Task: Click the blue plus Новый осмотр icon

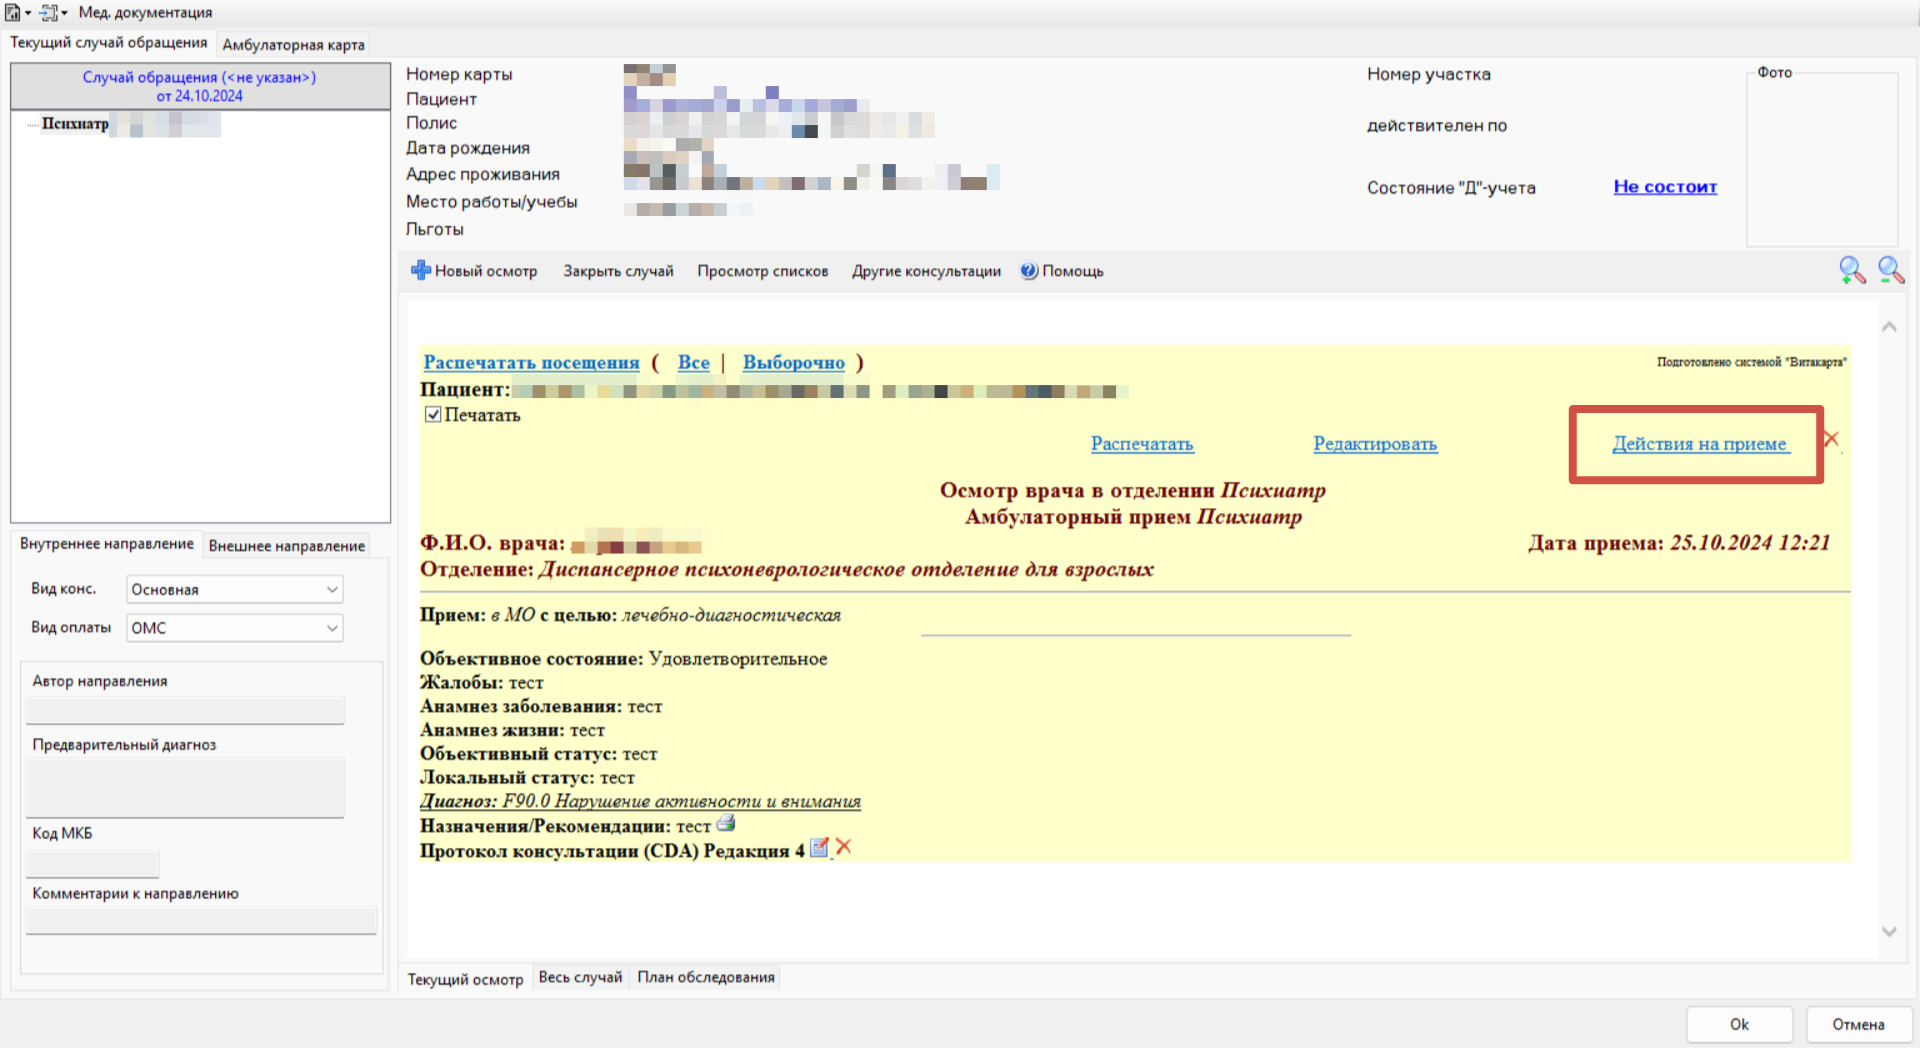Action: pyautogui.click(x=421, y=270)
